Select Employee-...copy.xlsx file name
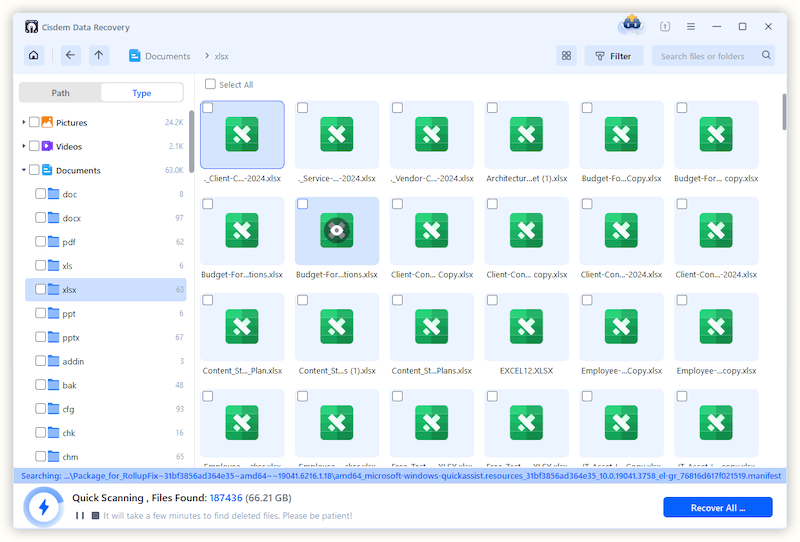800x542 pixels. coord(716,371)
